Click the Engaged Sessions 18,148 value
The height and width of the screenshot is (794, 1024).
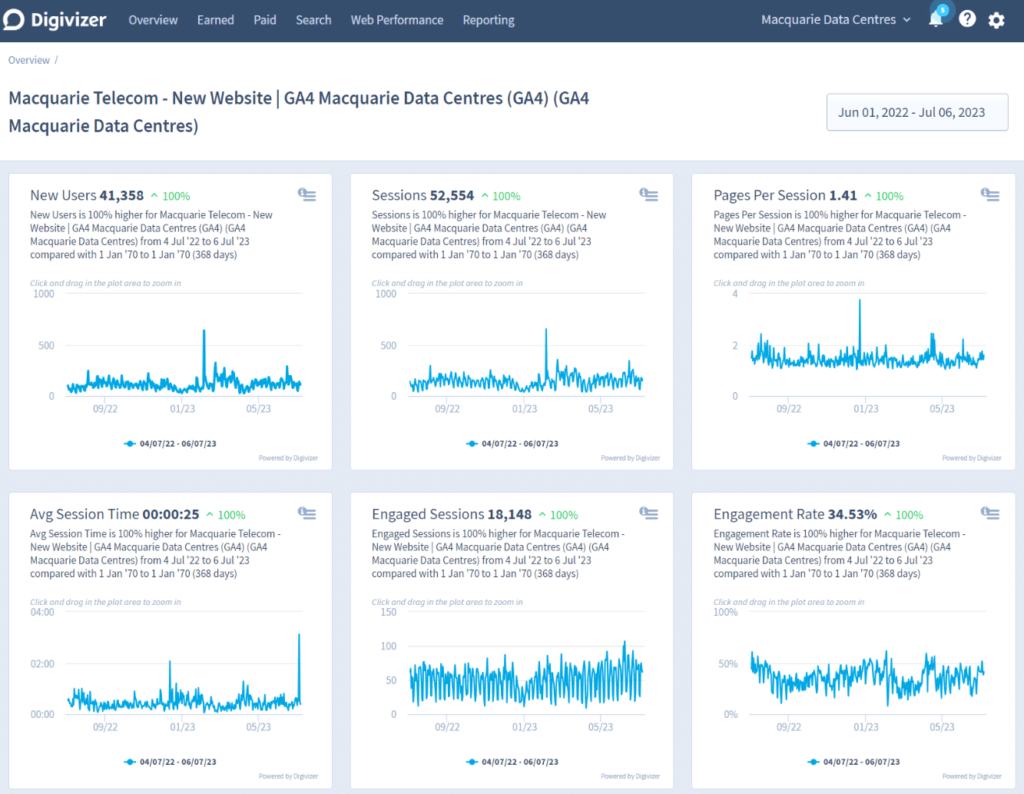coord(509,514)
